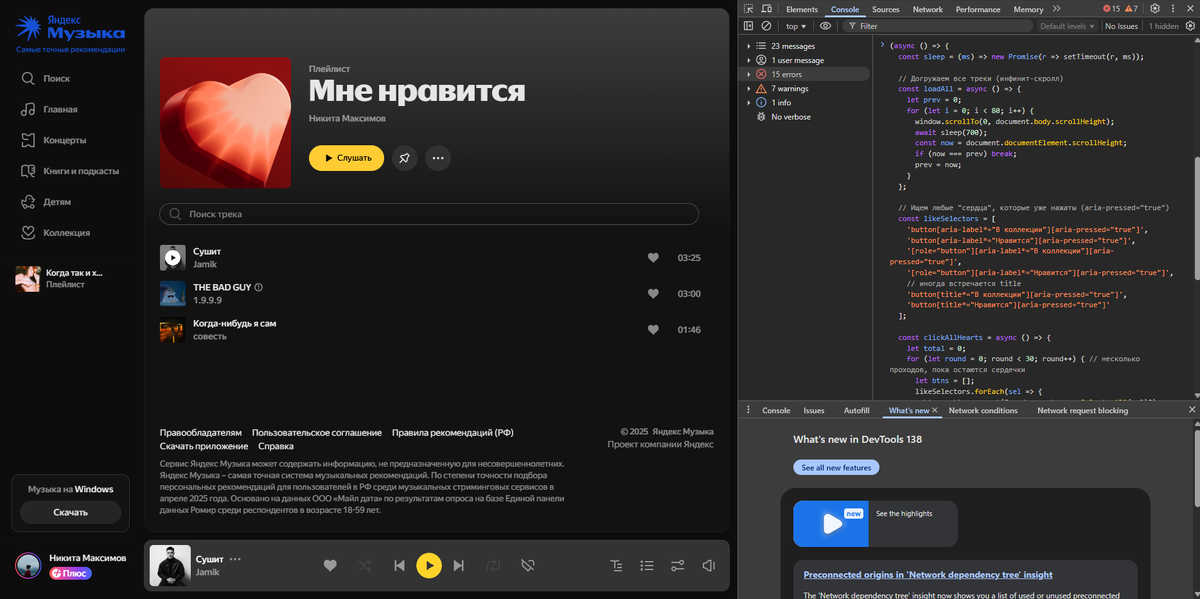Open the Справка footer link
Image resolution: width=1200 pixels, height=599 pixels.
[x=276, y=446]
